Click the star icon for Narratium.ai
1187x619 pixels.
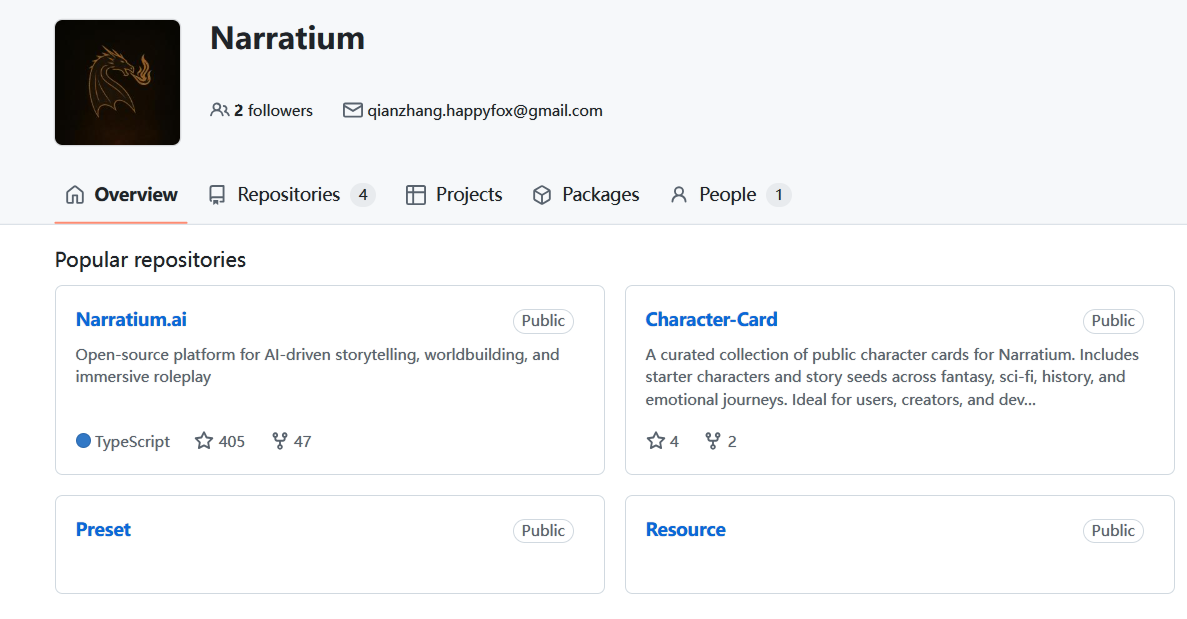pos(204,440)
